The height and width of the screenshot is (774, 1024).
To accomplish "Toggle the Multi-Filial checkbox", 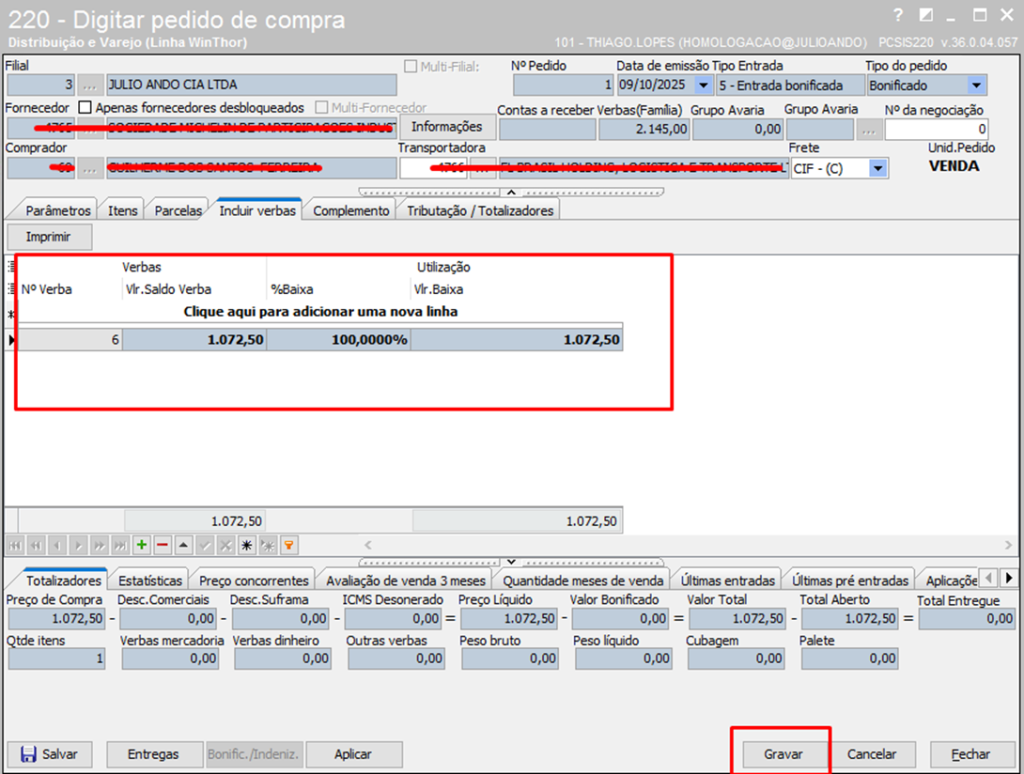I will point(410,66).
